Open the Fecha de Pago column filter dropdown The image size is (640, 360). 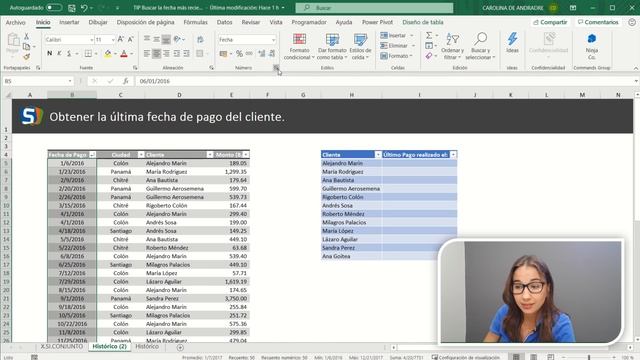point(92,155)
